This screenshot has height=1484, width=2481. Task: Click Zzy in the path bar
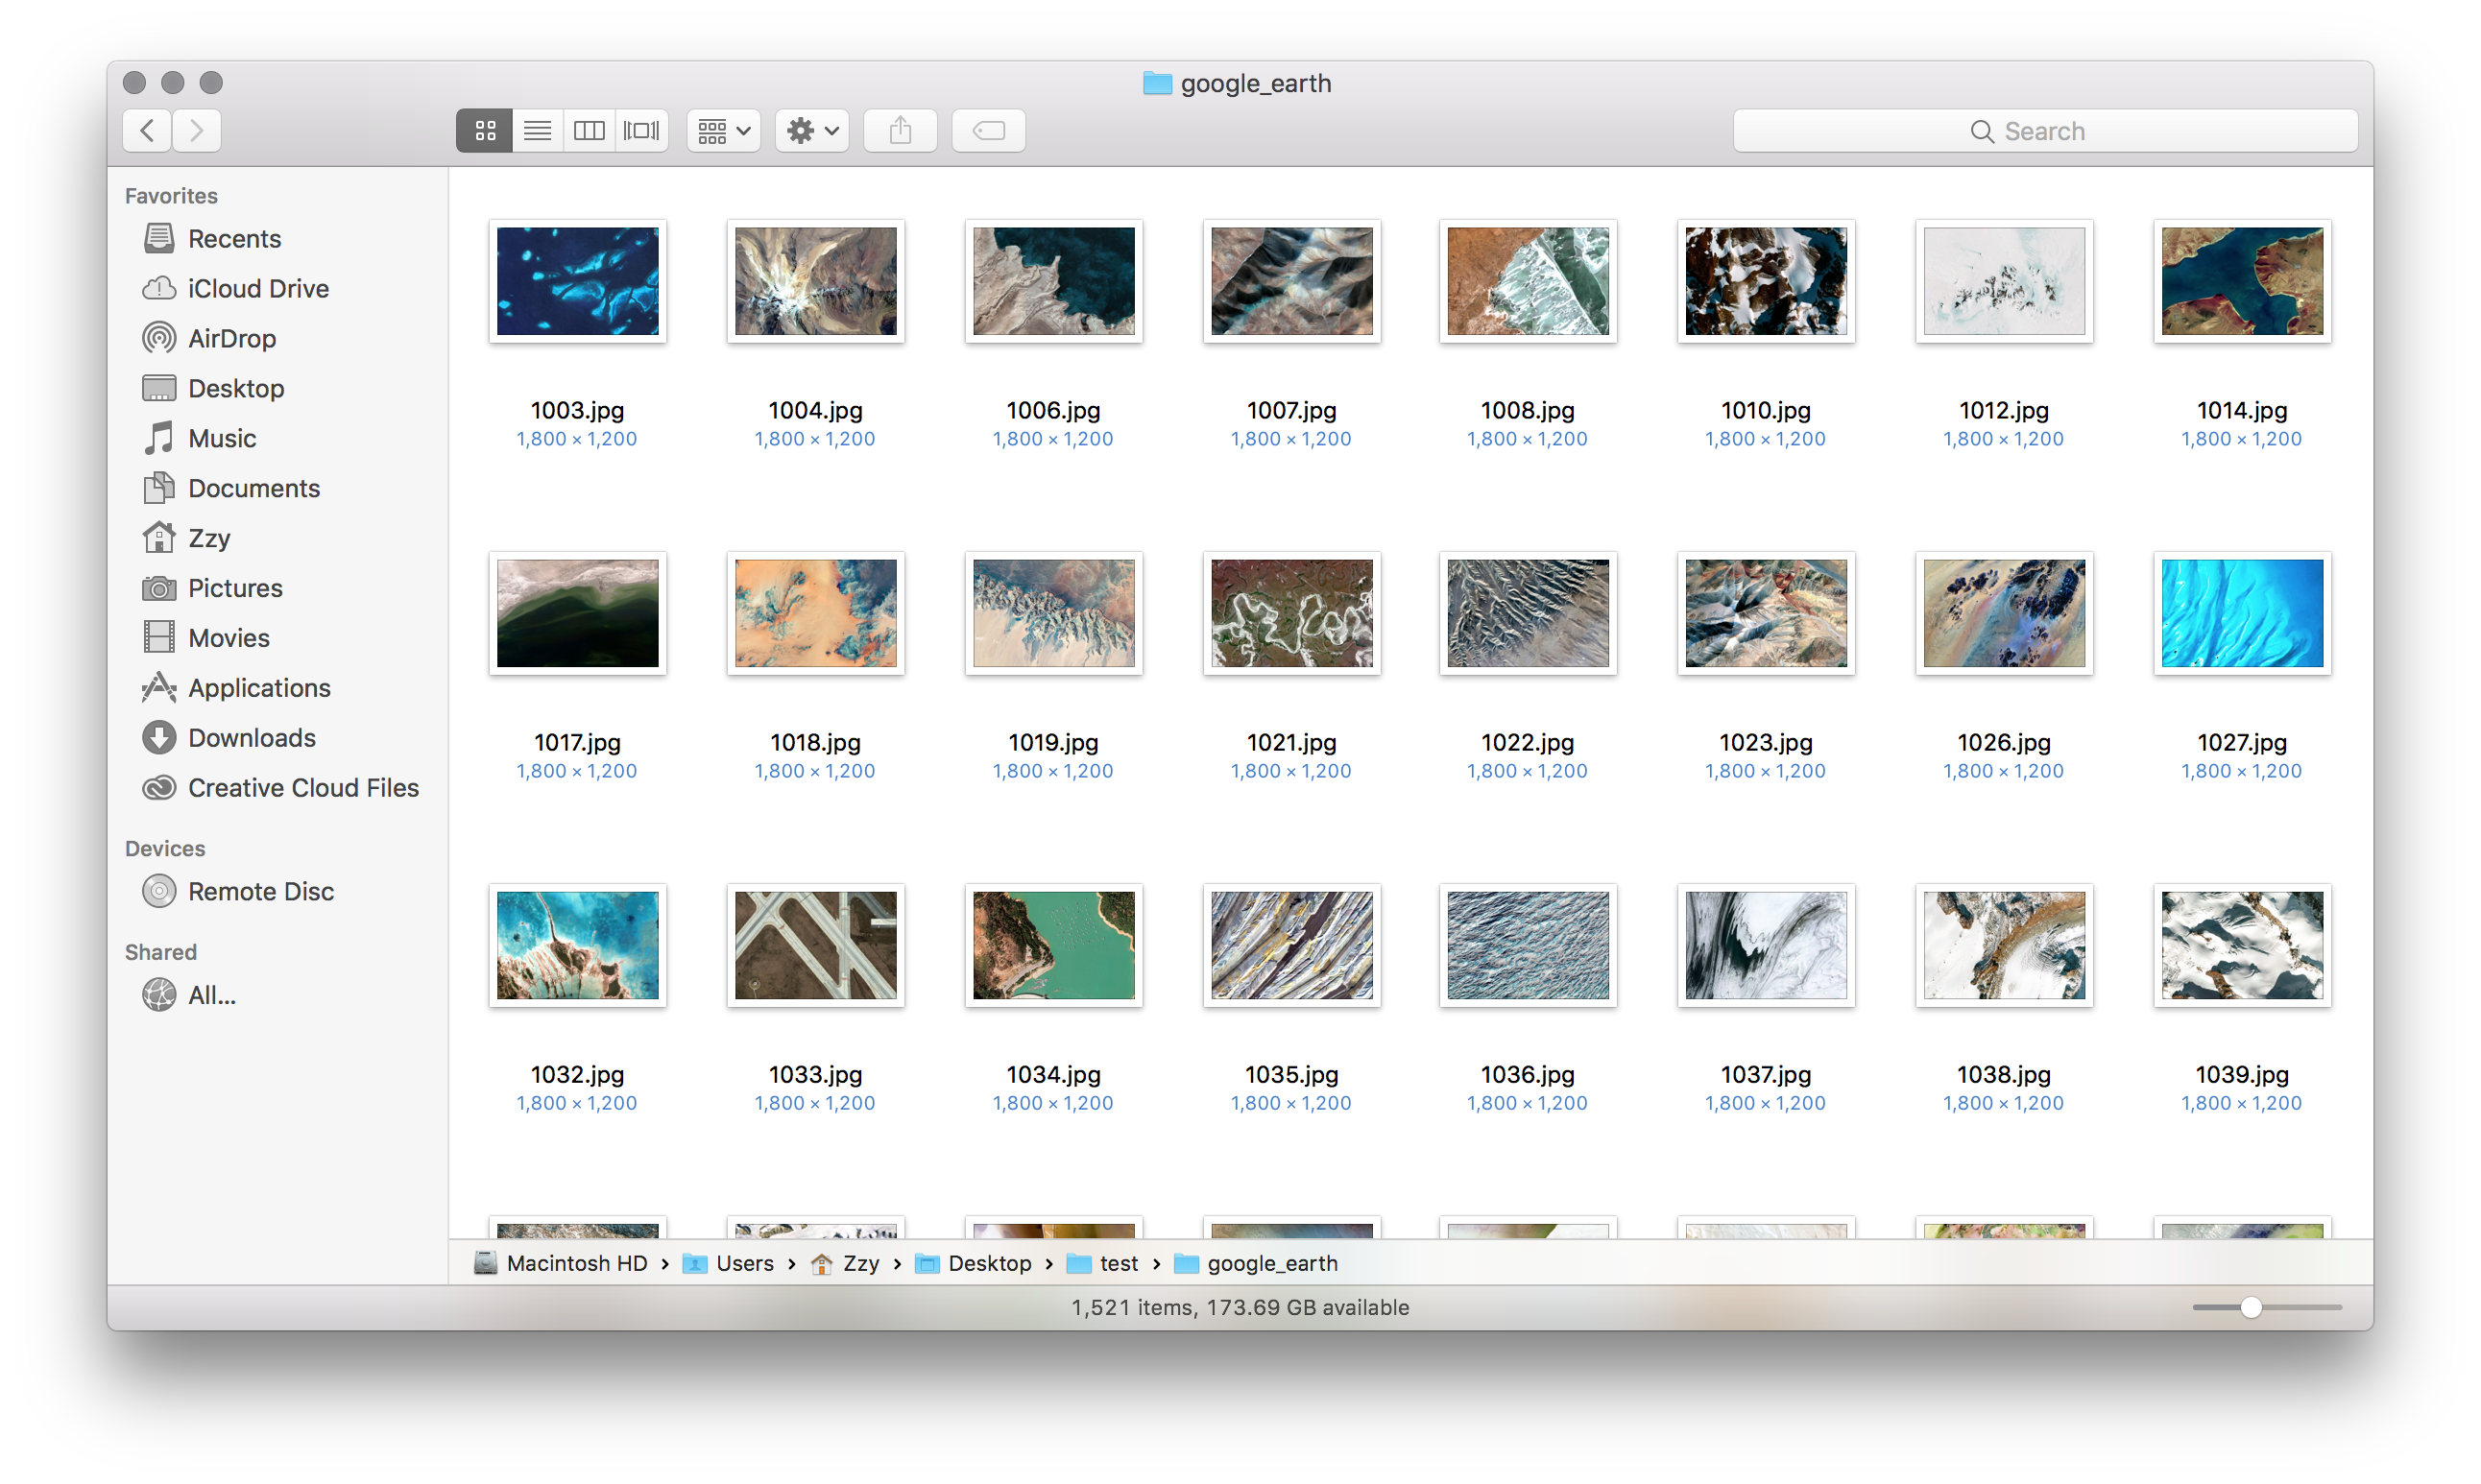pos(845,1264)
